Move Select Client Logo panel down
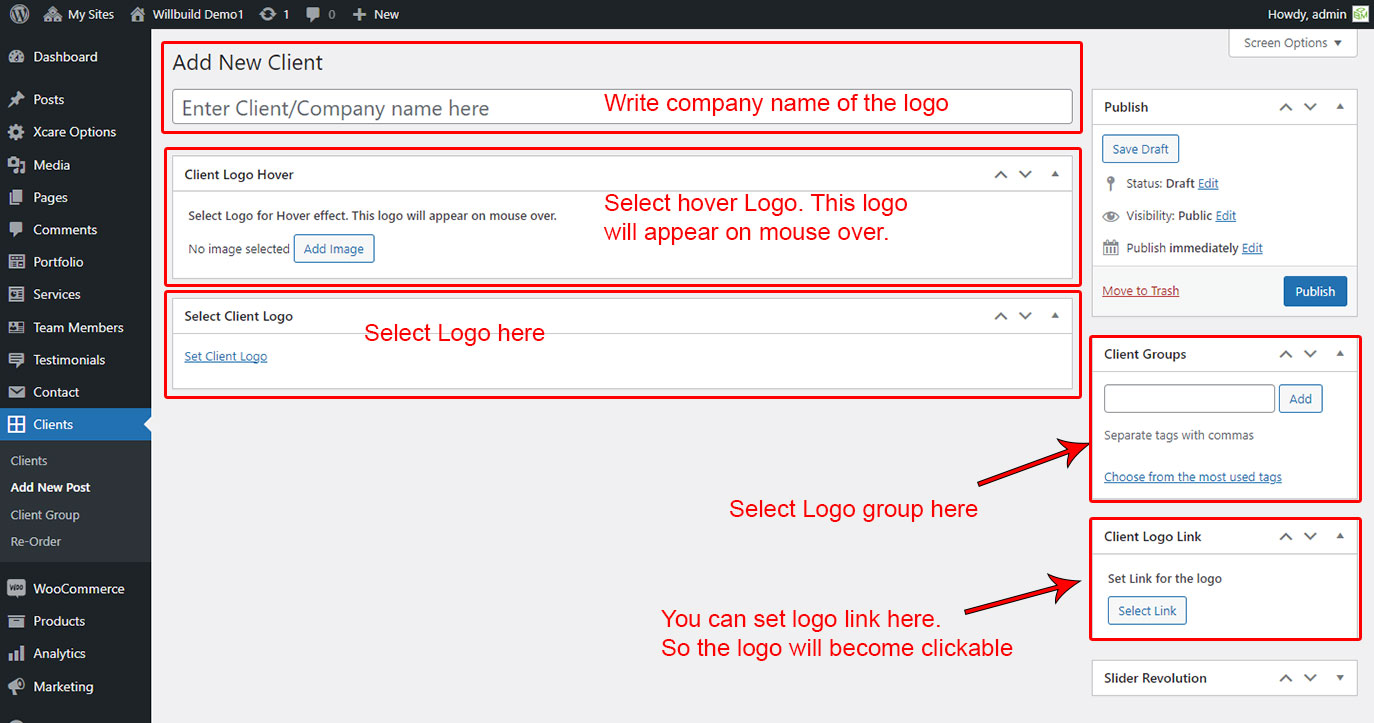This screenshot has height=723, width=1374. [x=1025, y=316]
